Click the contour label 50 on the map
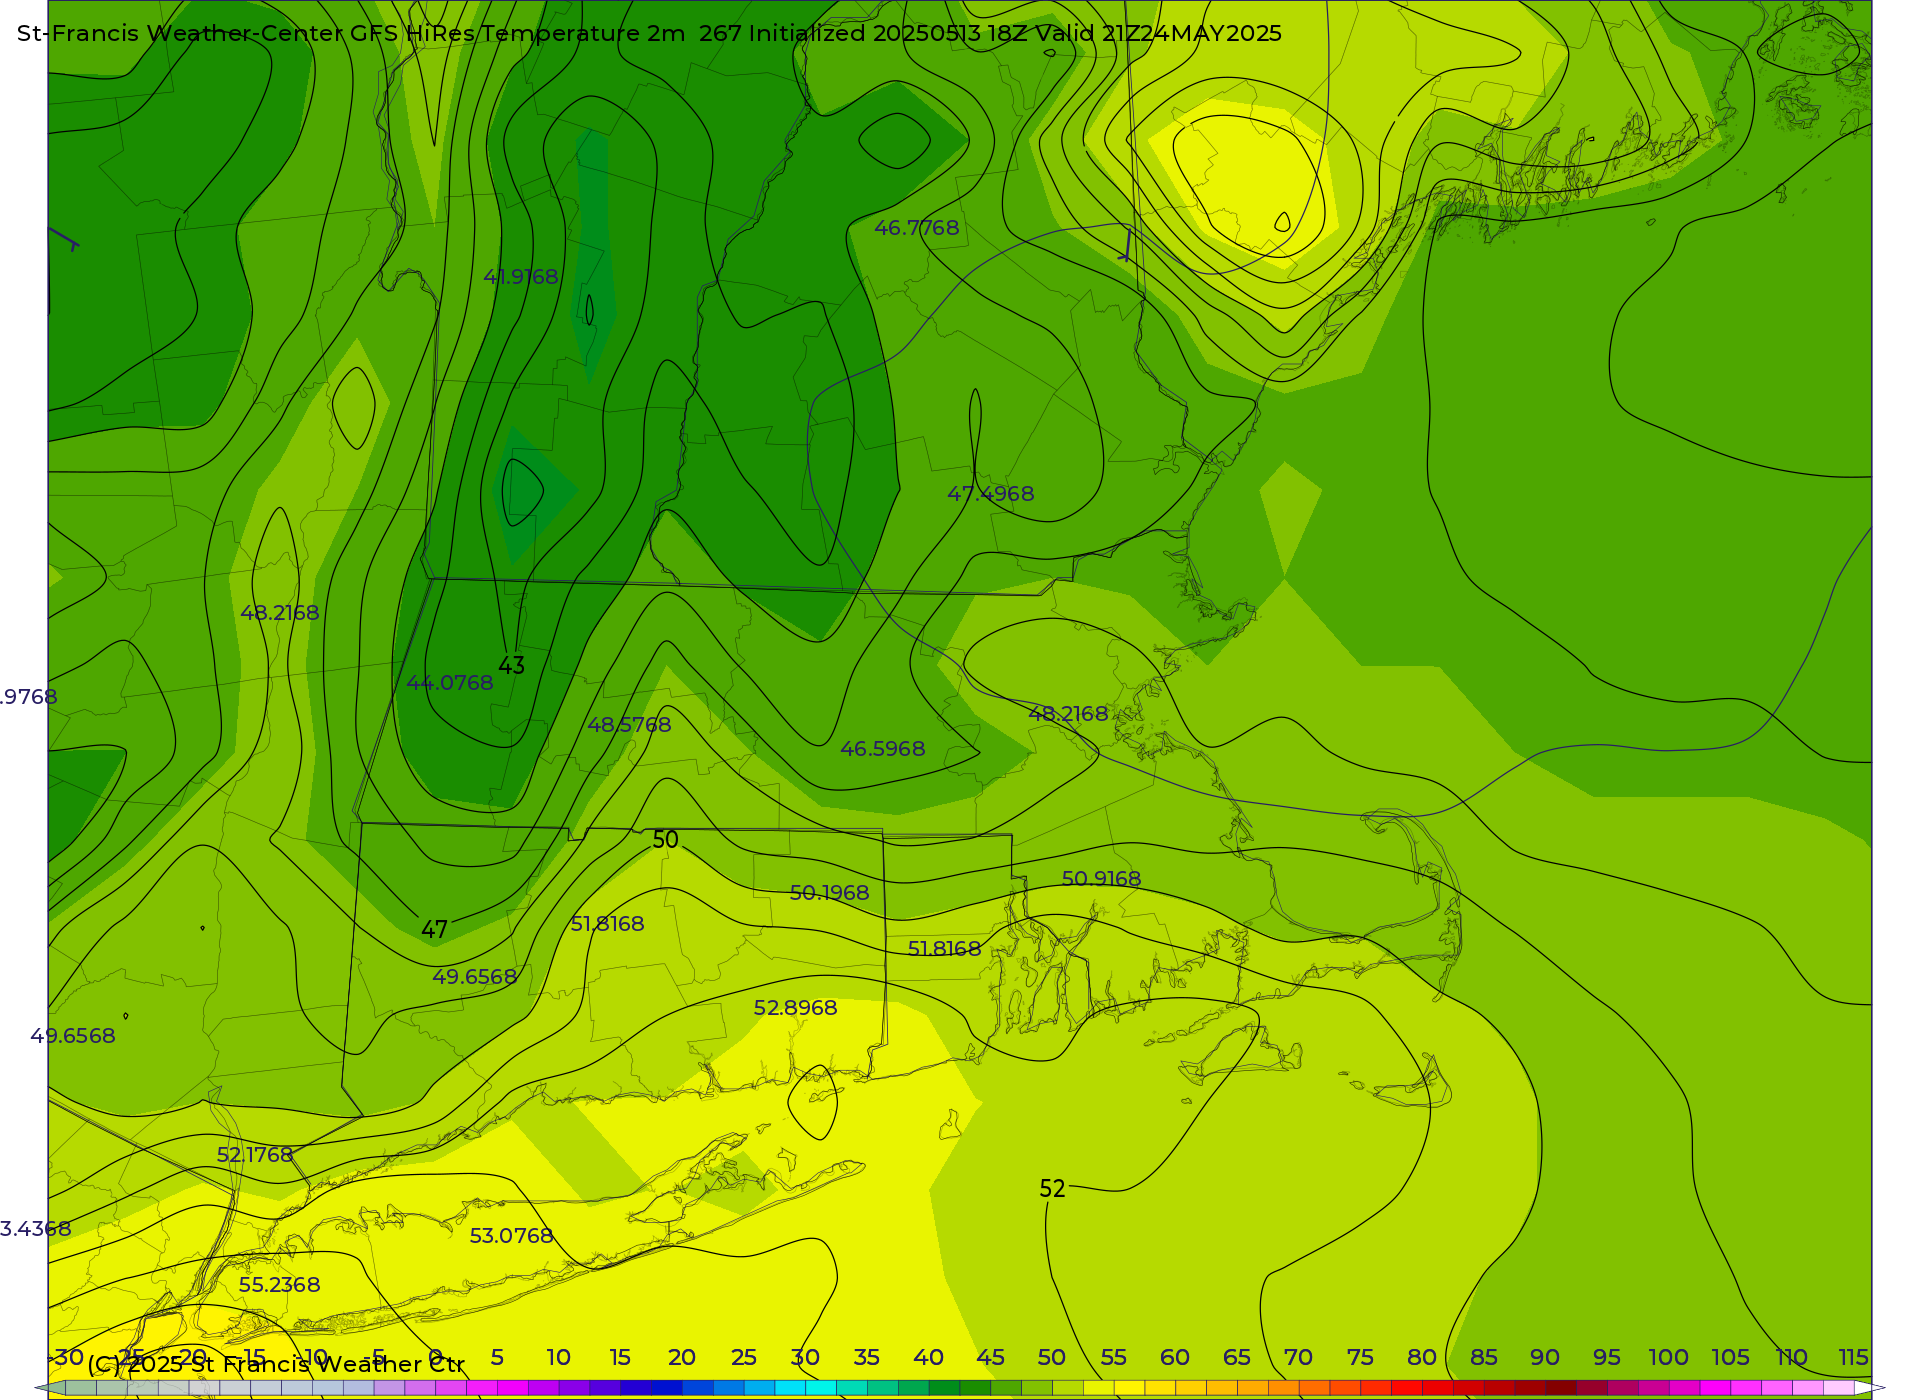This screenshot has width=1920, height=1400. pos(665,840)
